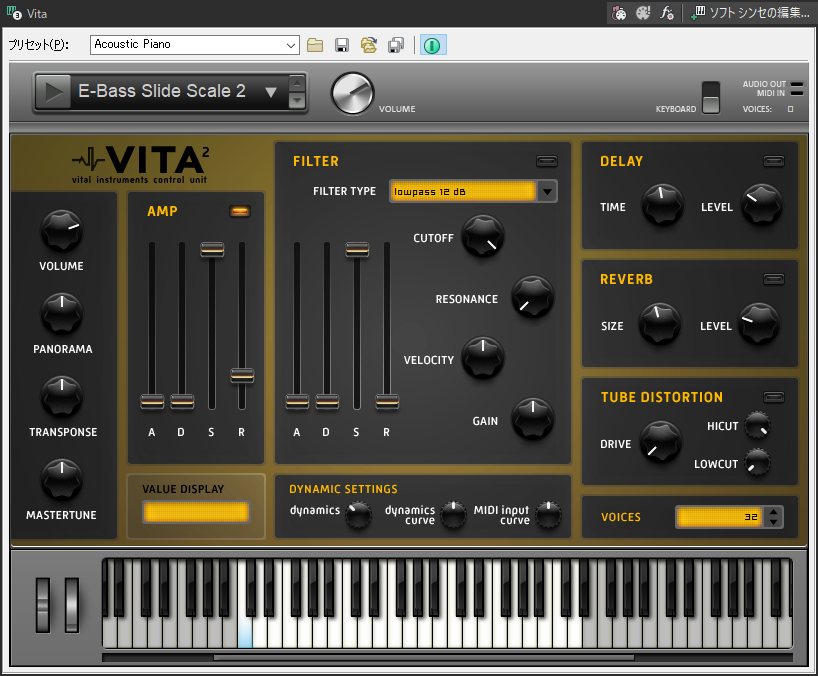The height and width of the screenshot is (676, 818).
Task: Click the FILTER TYPE dropdown arrow
Action: [x=547, y=191]
